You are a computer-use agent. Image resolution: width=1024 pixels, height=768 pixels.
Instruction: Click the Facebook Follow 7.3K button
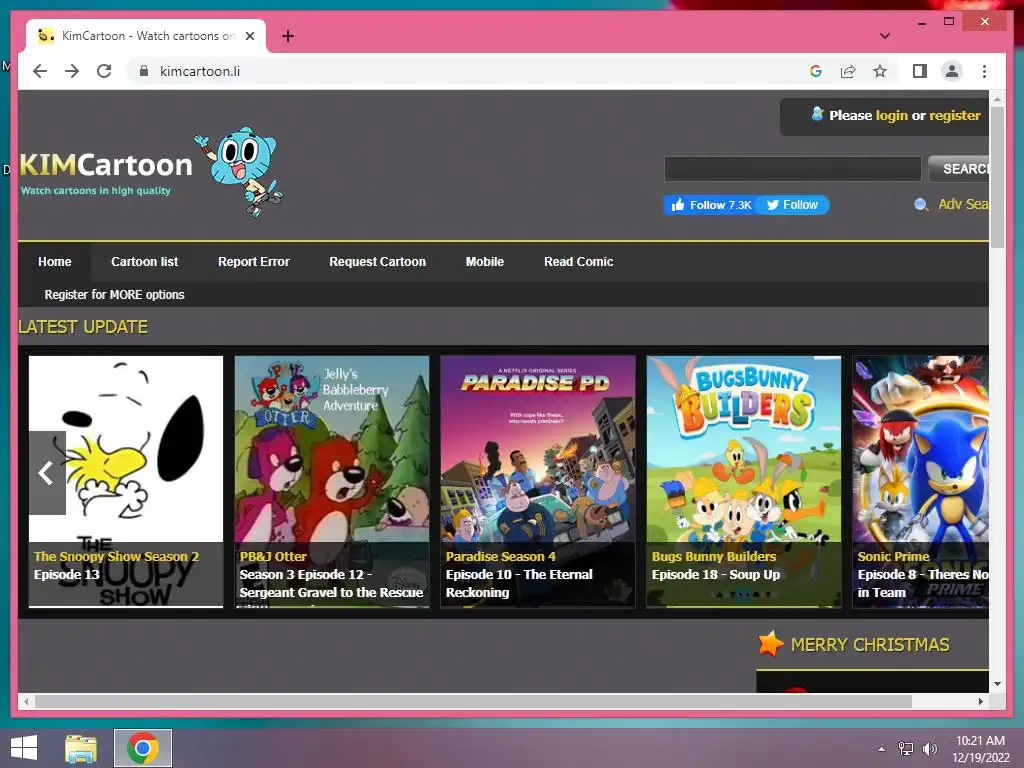(710, 205)
